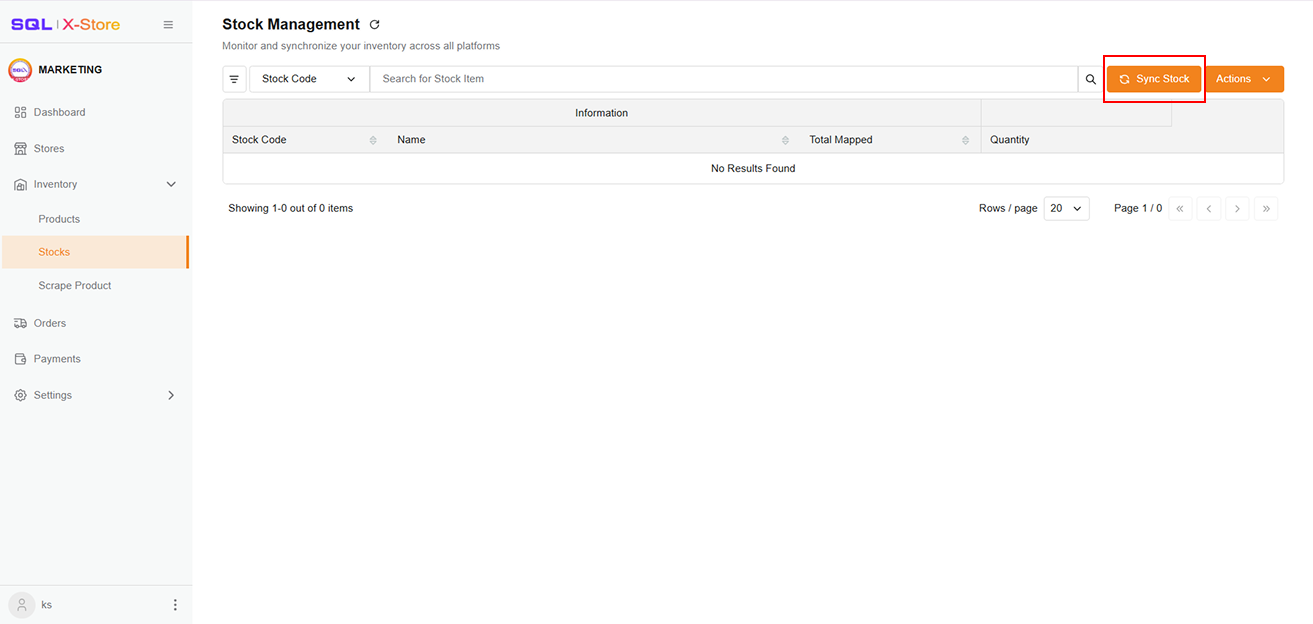Click the No Results Found message

click(753, 169)
